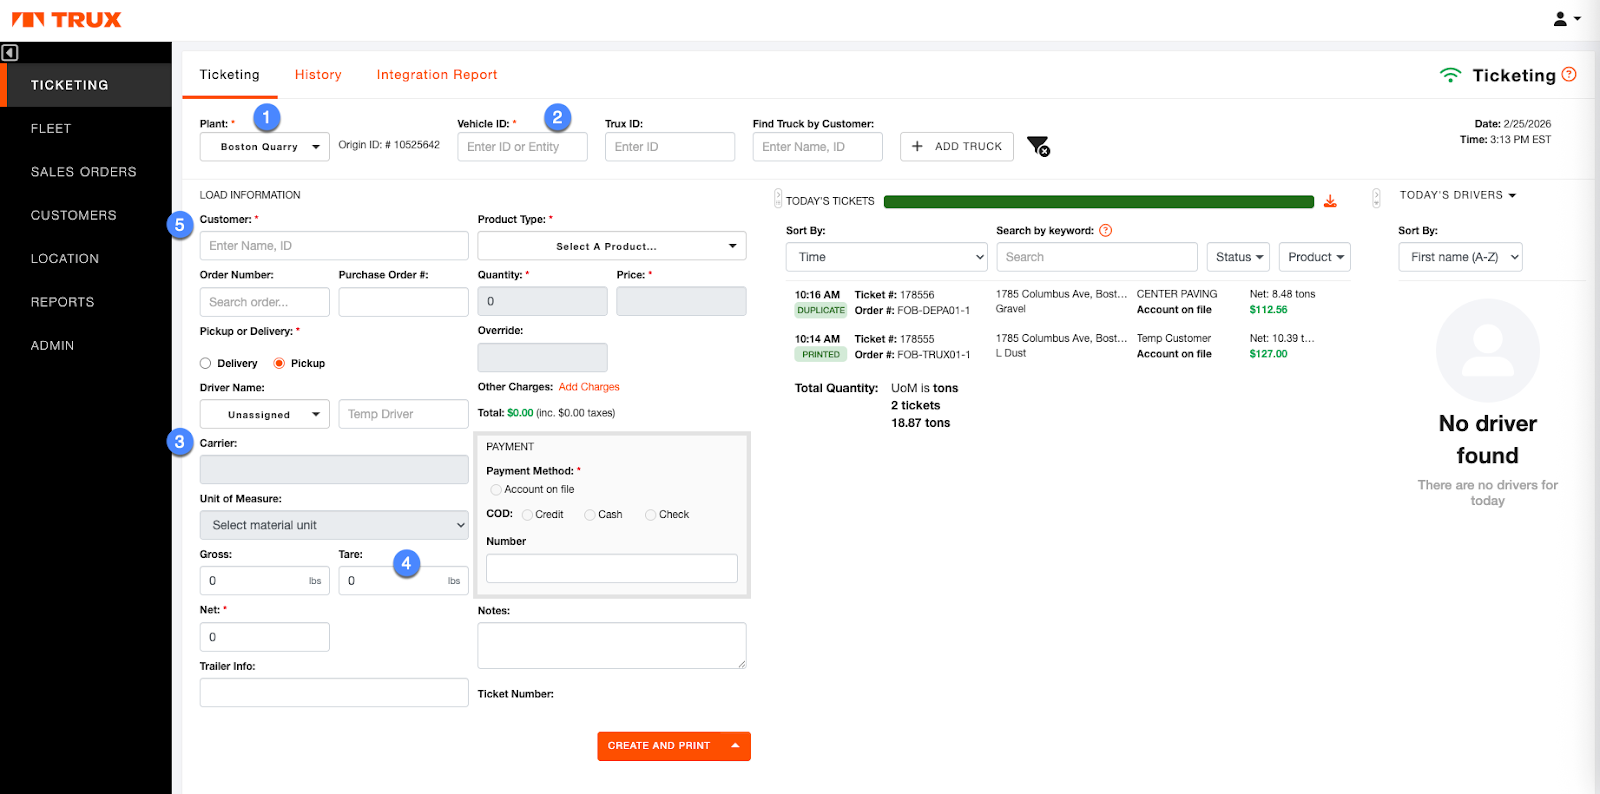Click the sidebar collapse arrow icon
The width and height of the screenshot is (1600, 794).
pyautogui.click(x=10, y=53)
